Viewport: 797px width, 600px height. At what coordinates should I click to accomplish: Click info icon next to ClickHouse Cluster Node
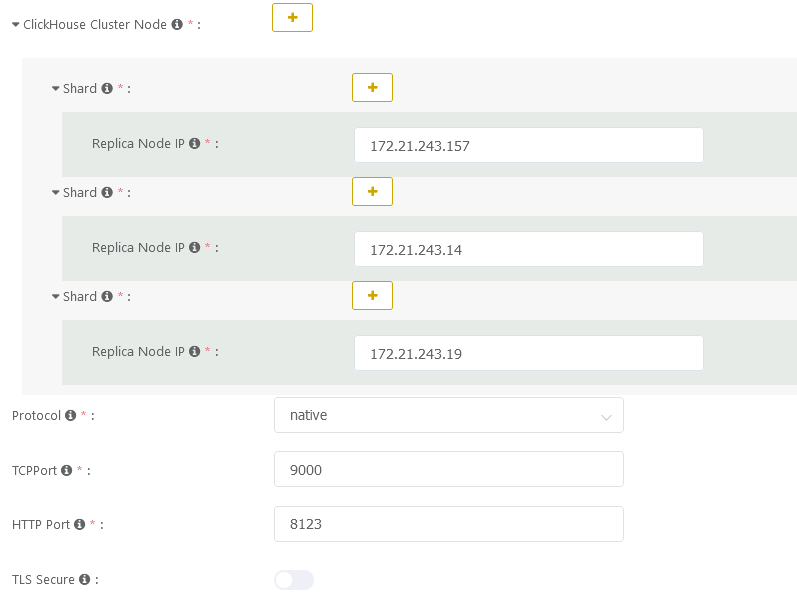177,24
